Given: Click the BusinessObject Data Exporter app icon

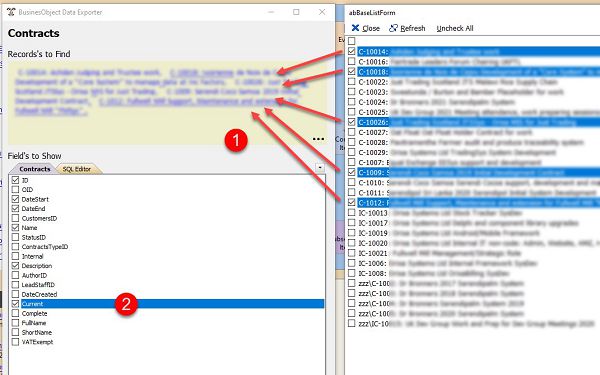Looking at the screenshot, I should point(11,12).
